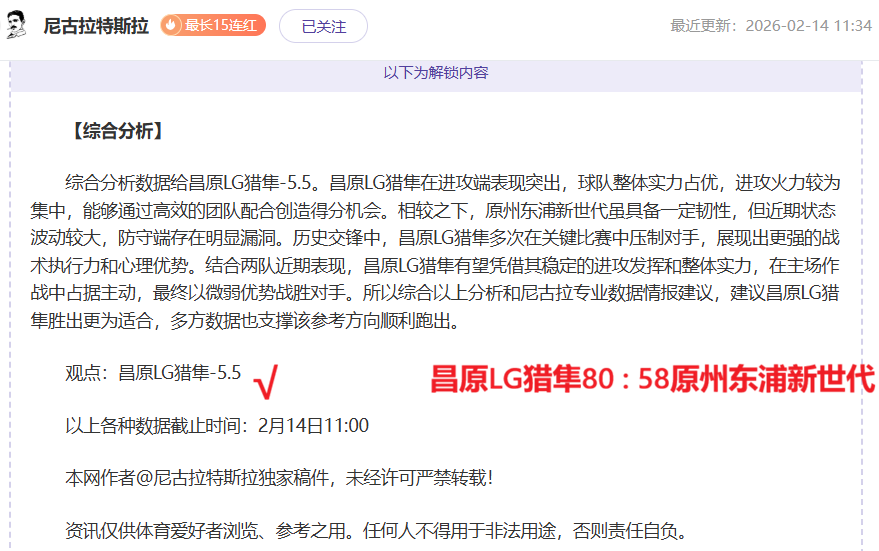
Task: Open the 尼古拉特斯拉 author name link
Action: (x=96, y=26)
